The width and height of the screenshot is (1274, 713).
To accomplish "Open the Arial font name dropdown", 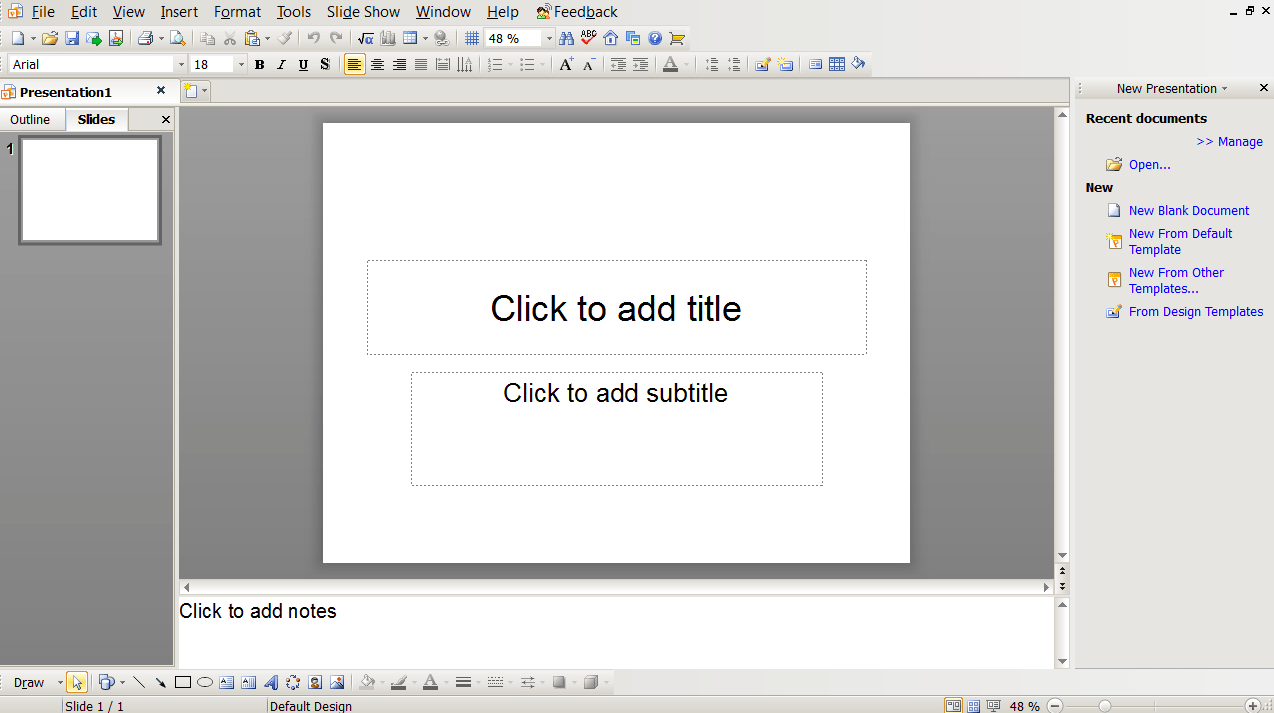I will [x=181, y=64].
